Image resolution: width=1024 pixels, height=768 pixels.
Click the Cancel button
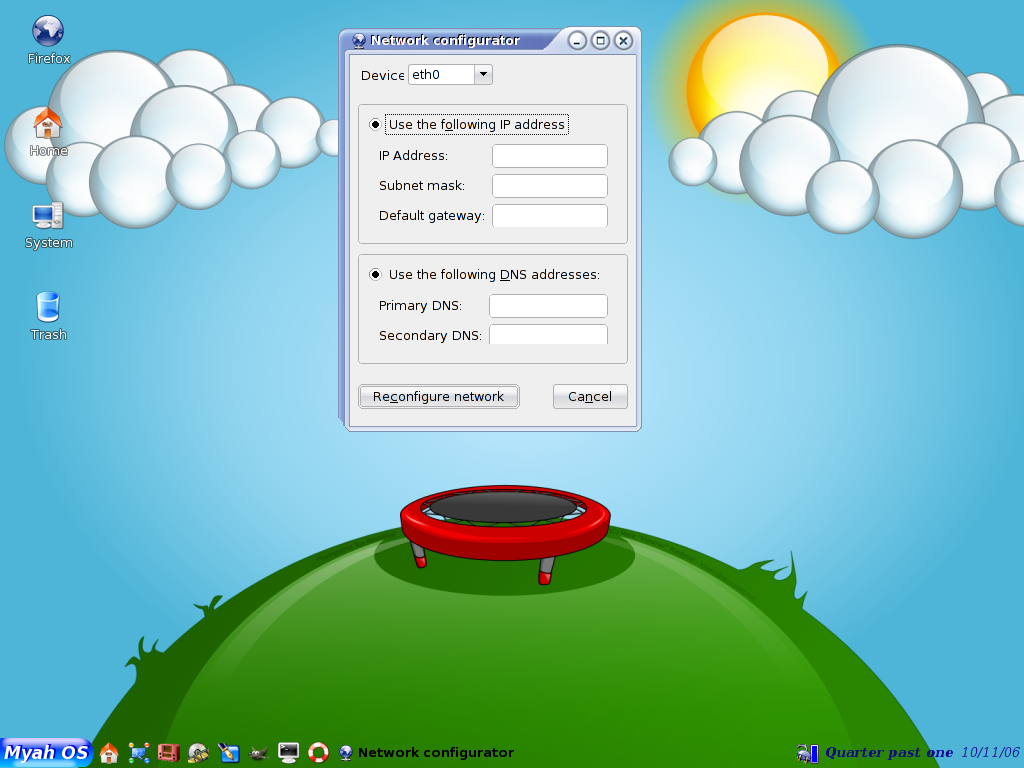[590, 396]
